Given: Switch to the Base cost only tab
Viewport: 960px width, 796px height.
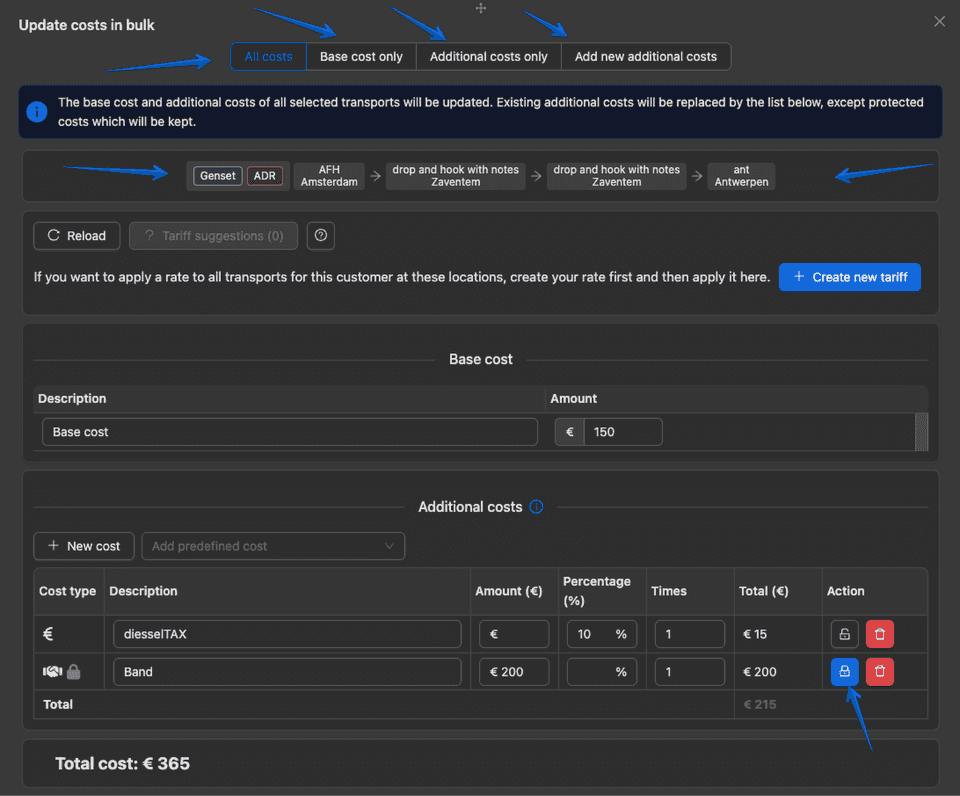Looking at the screenshot, I should (x=361, y=56).
